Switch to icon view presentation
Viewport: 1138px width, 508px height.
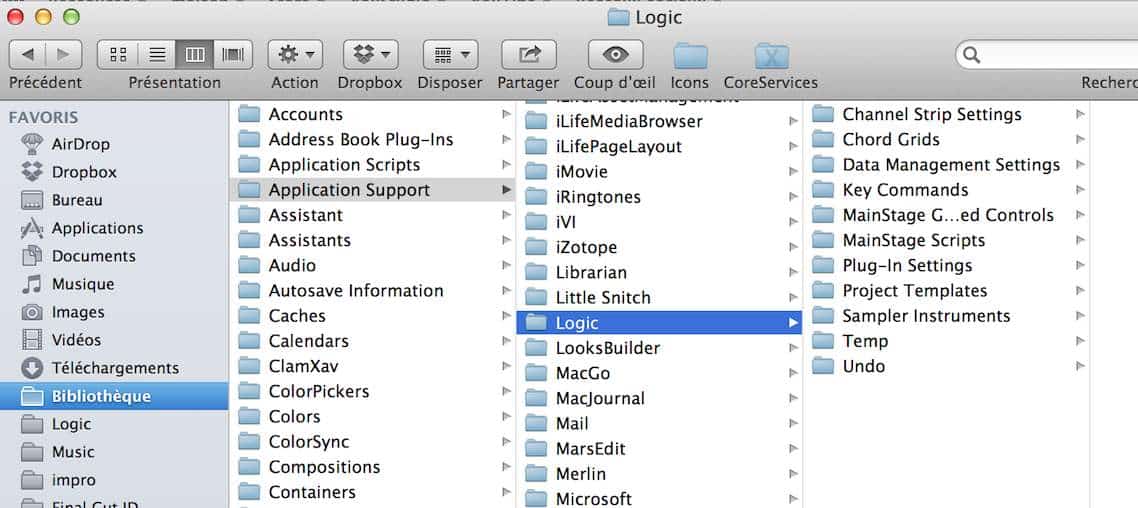point(117,54)
